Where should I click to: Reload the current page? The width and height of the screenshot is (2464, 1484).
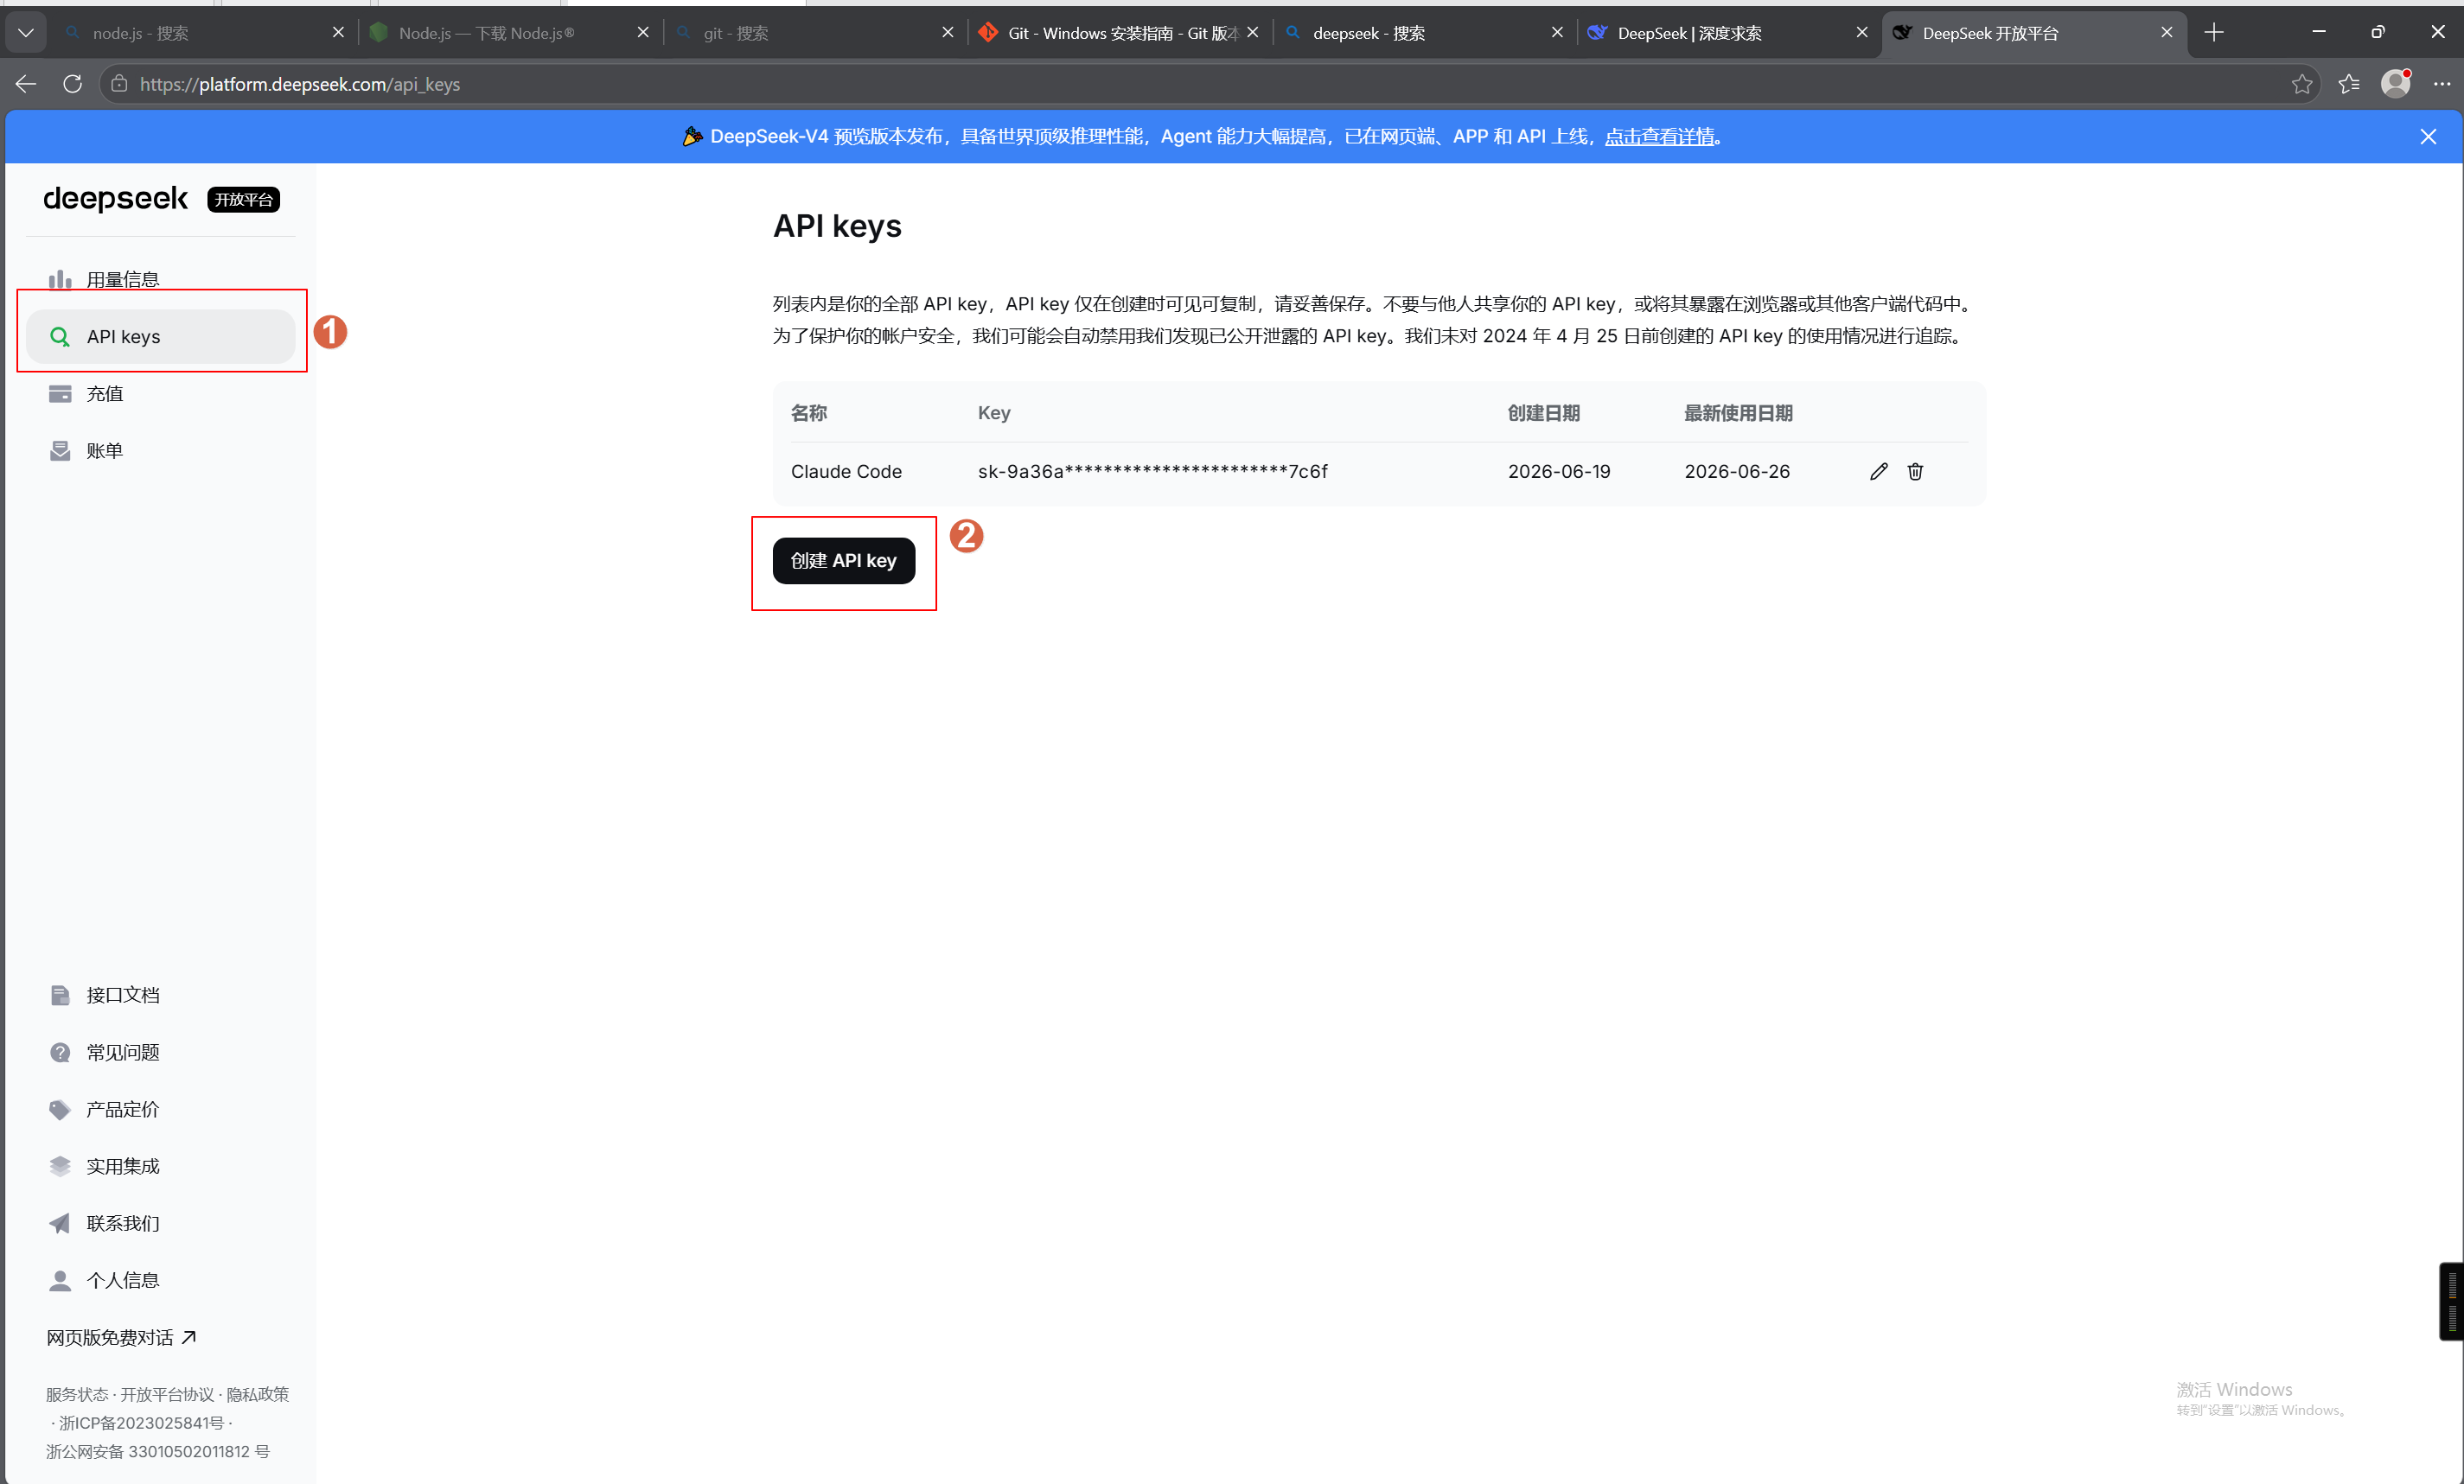point(72,84)
